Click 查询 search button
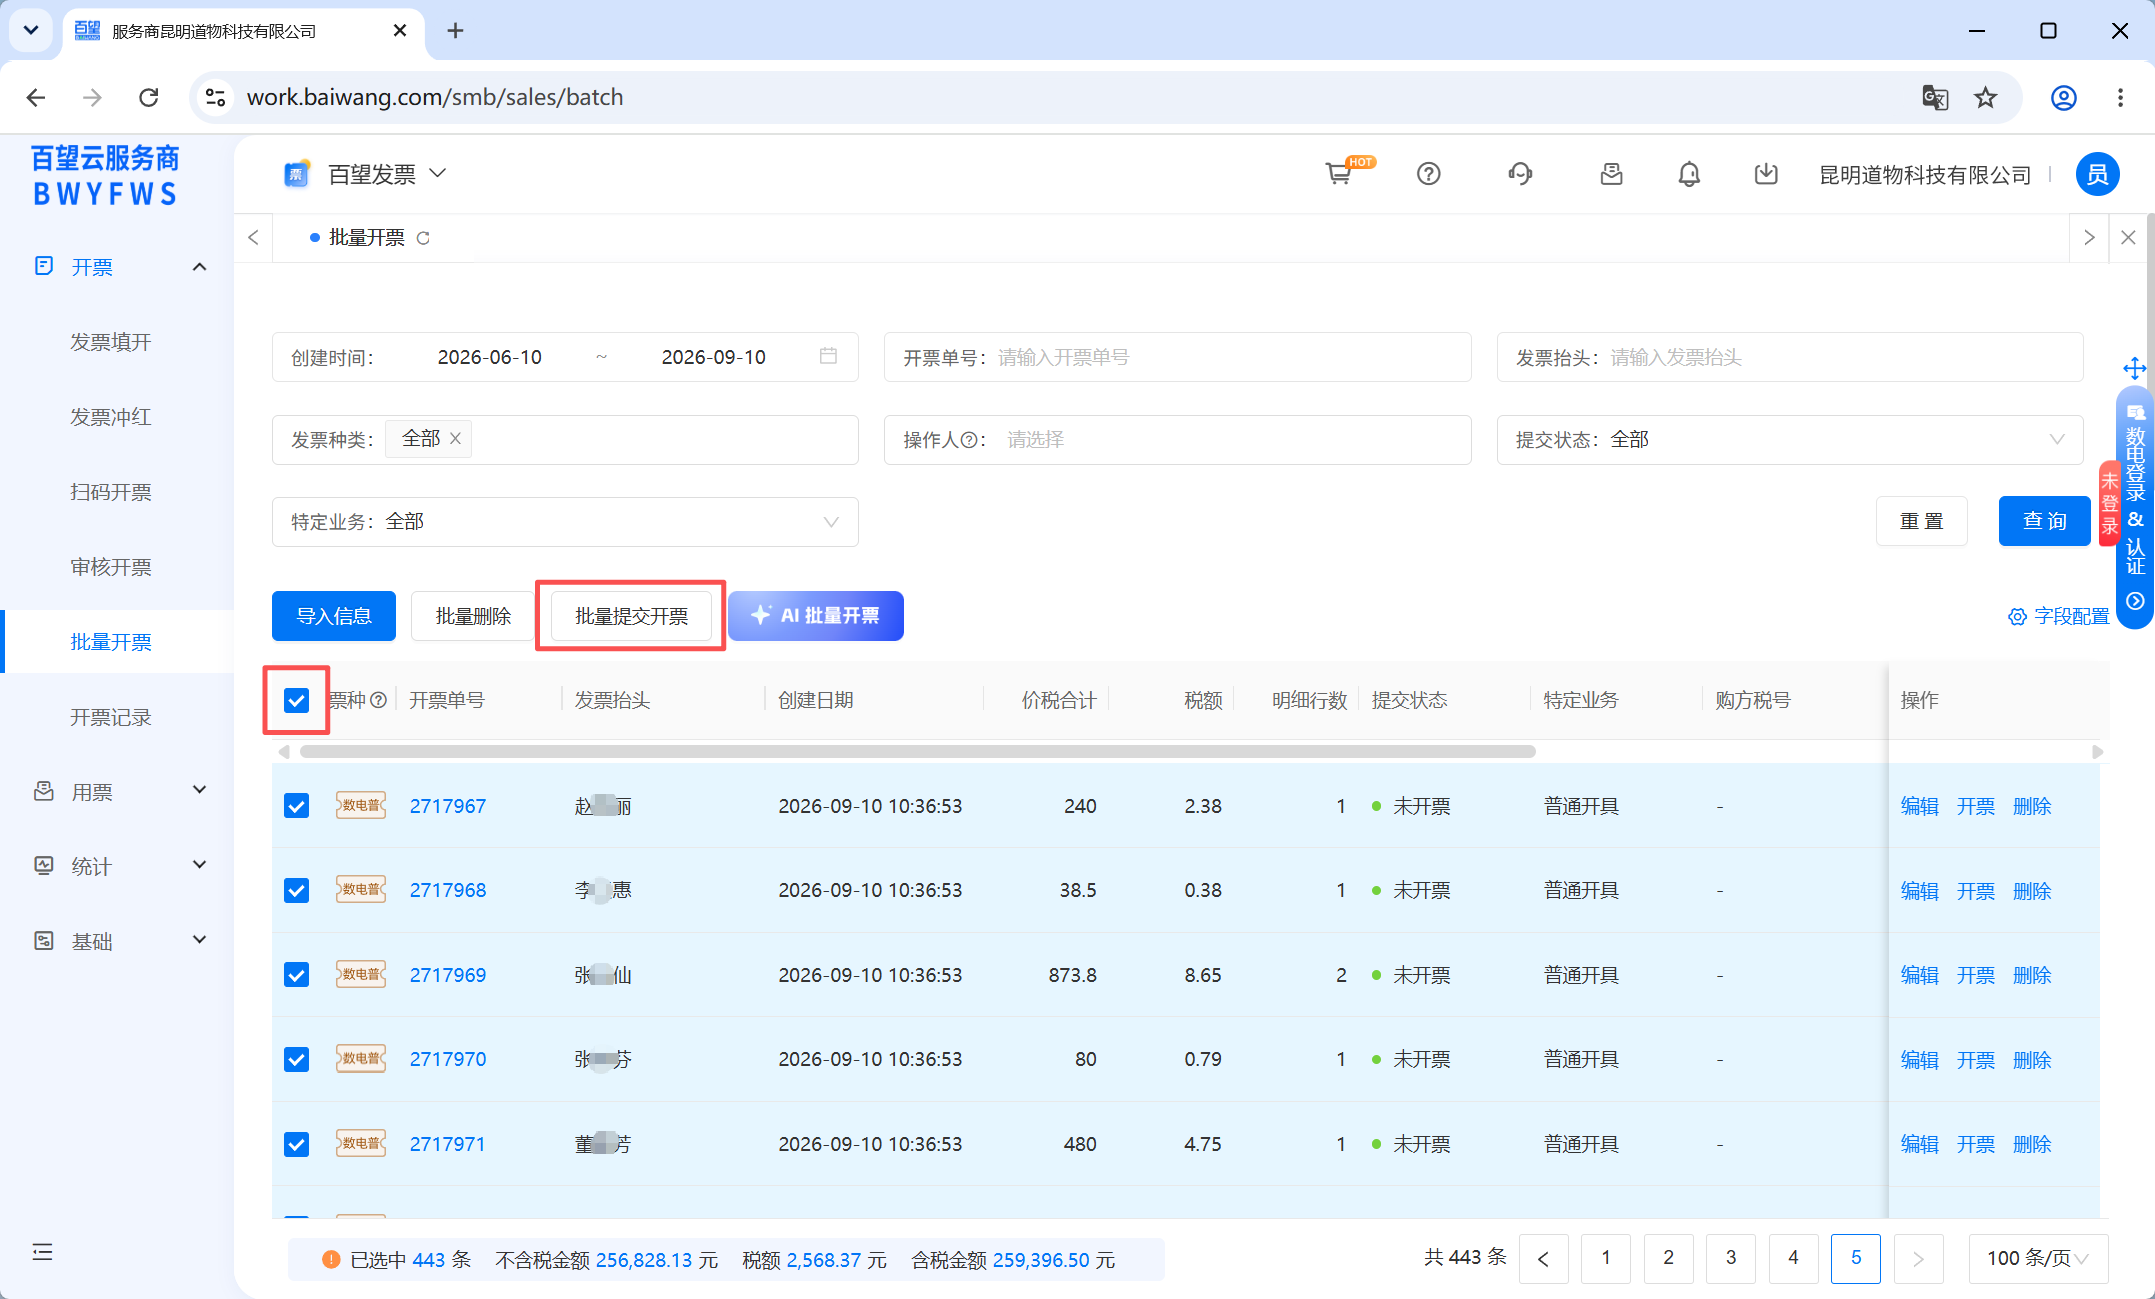 point(2044,521)
